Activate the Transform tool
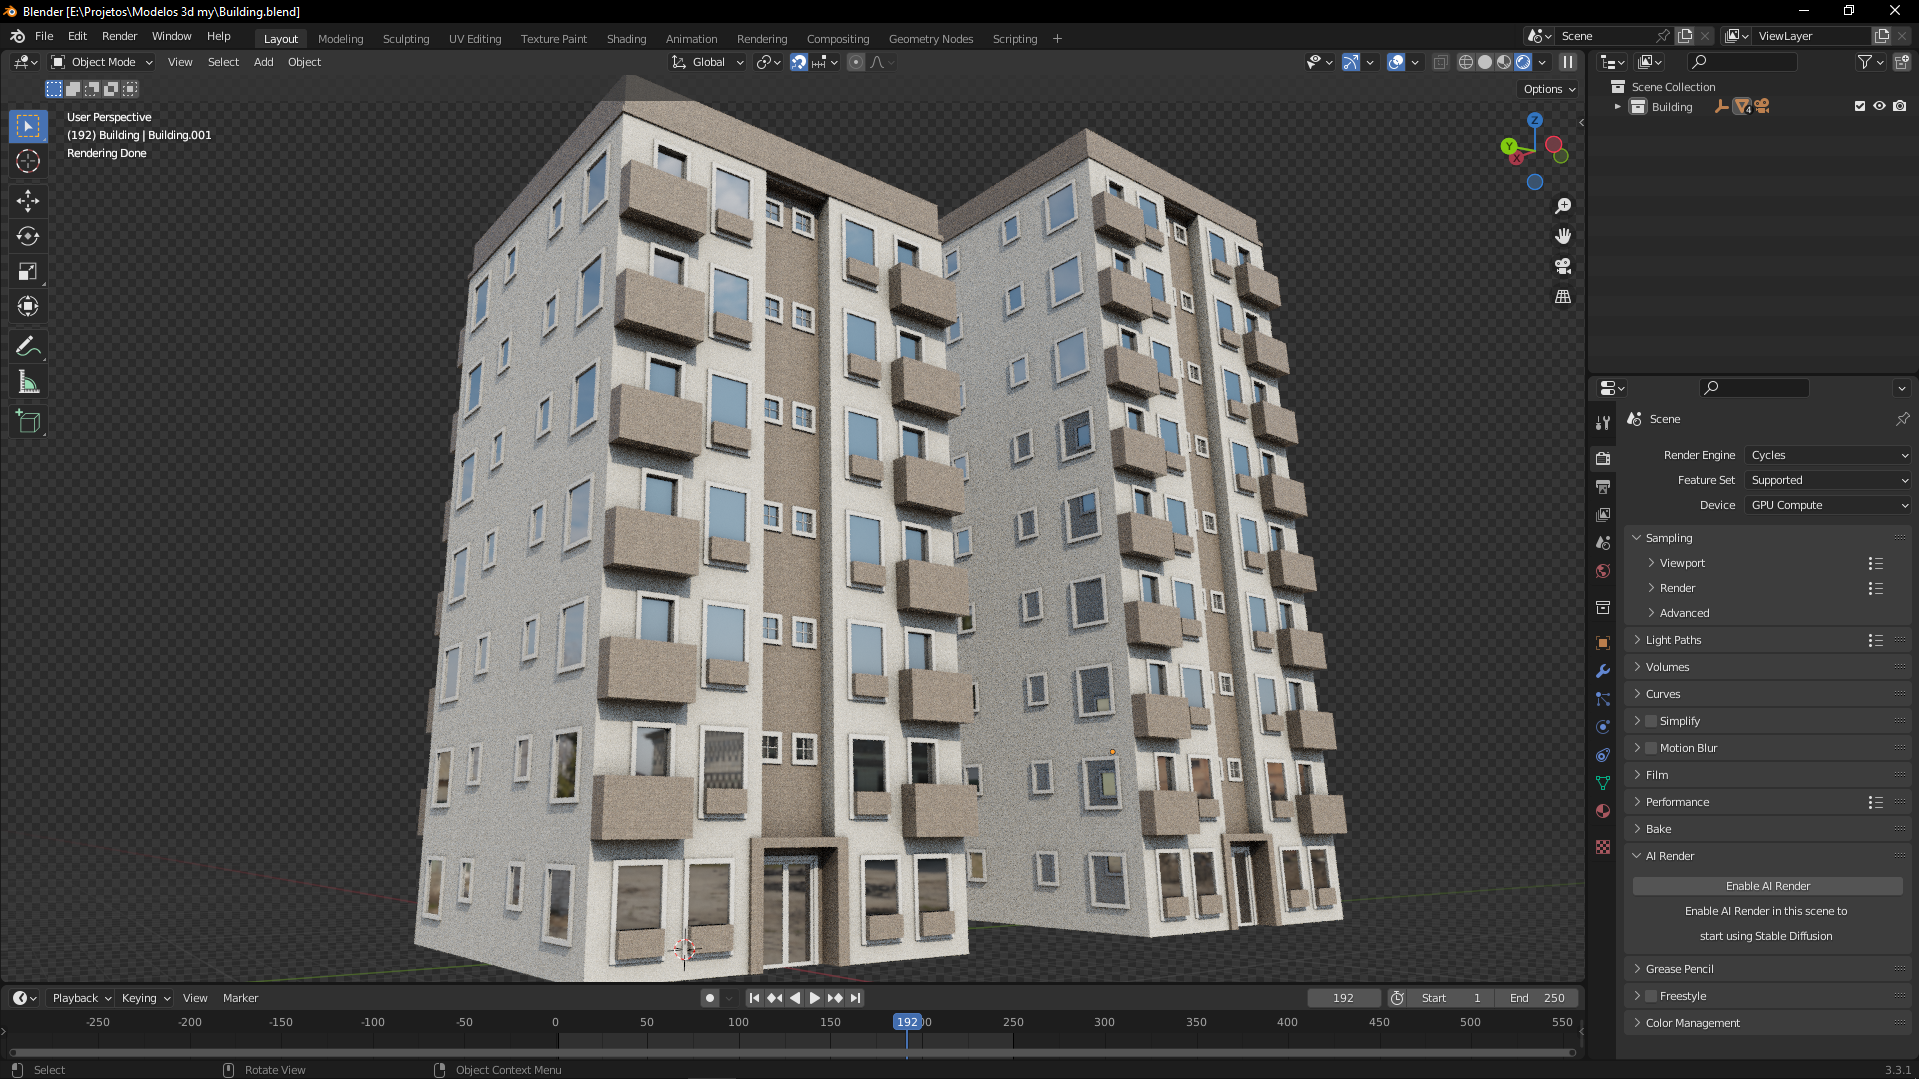The image size is (1919, 1079). pyautogui.click(x=28, y=306)
